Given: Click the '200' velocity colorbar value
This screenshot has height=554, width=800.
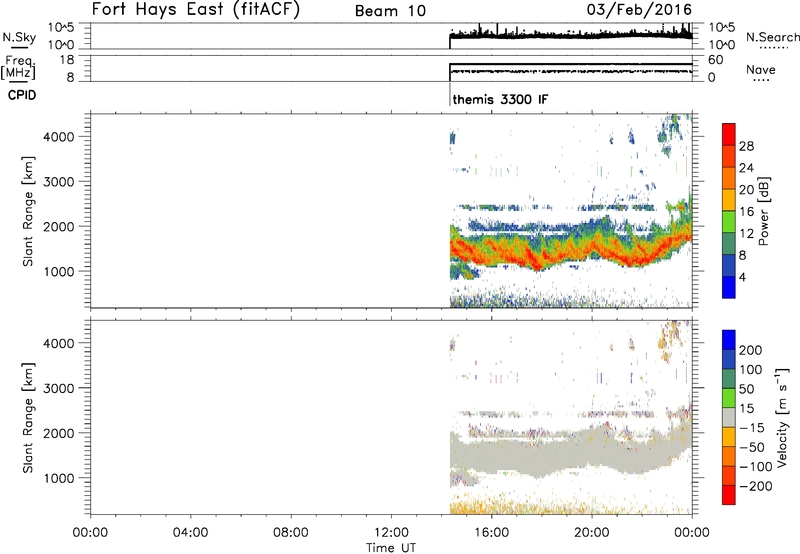Looking at the screenshot, I should click(751, 350).
